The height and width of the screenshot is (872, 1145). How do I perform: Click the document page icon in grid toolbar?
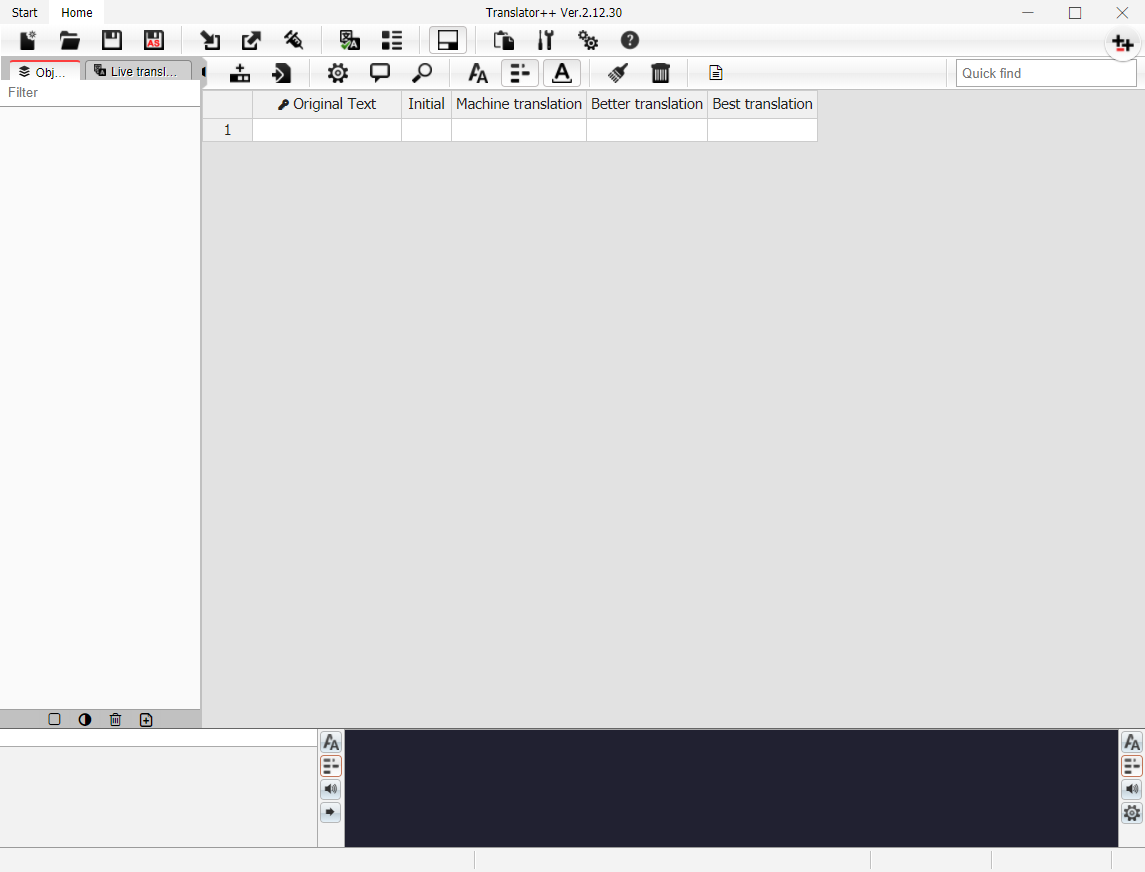[716, 73]
